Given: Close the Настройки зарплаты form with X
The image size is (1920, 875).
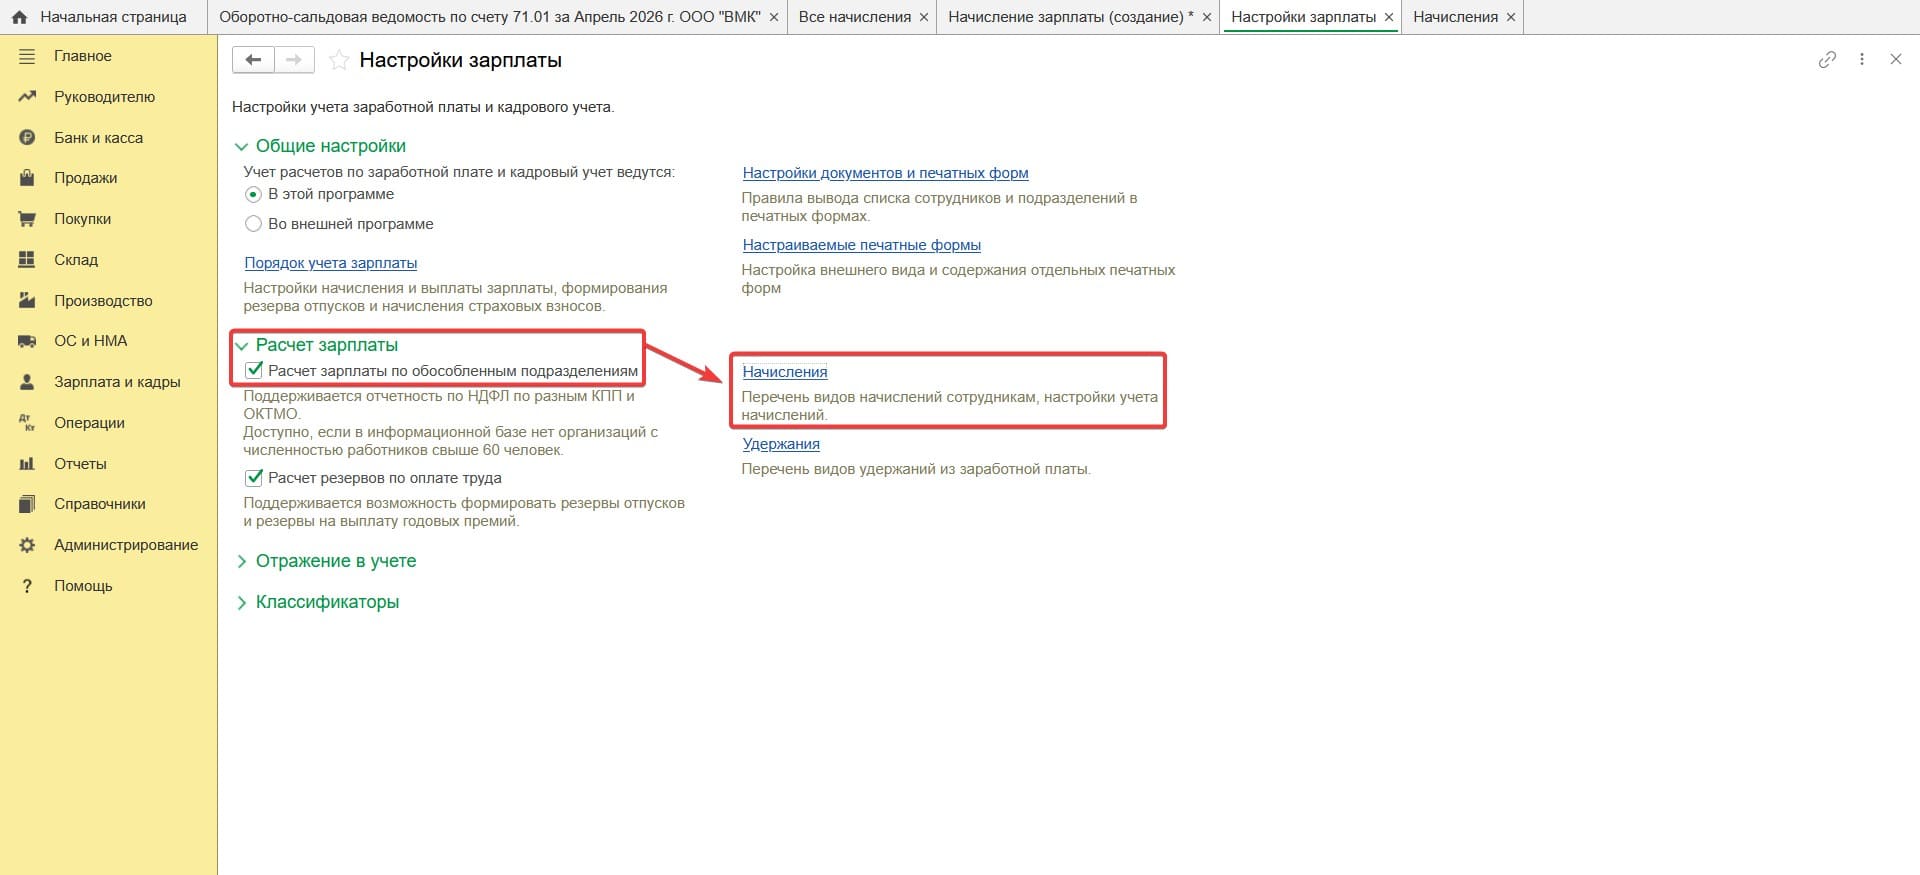Looking at the screenshot, I should click(1895, 59).
